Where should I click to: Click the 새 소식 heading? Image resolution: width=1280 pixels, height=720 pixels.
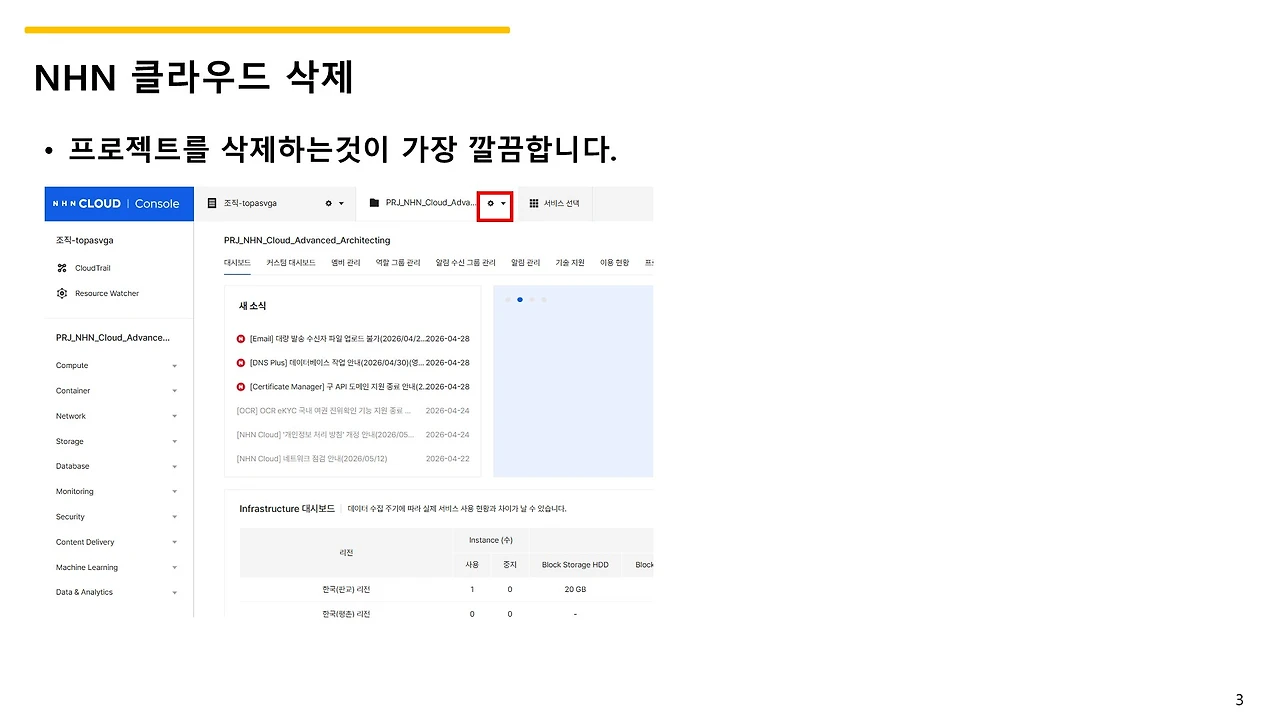(253, 306)
